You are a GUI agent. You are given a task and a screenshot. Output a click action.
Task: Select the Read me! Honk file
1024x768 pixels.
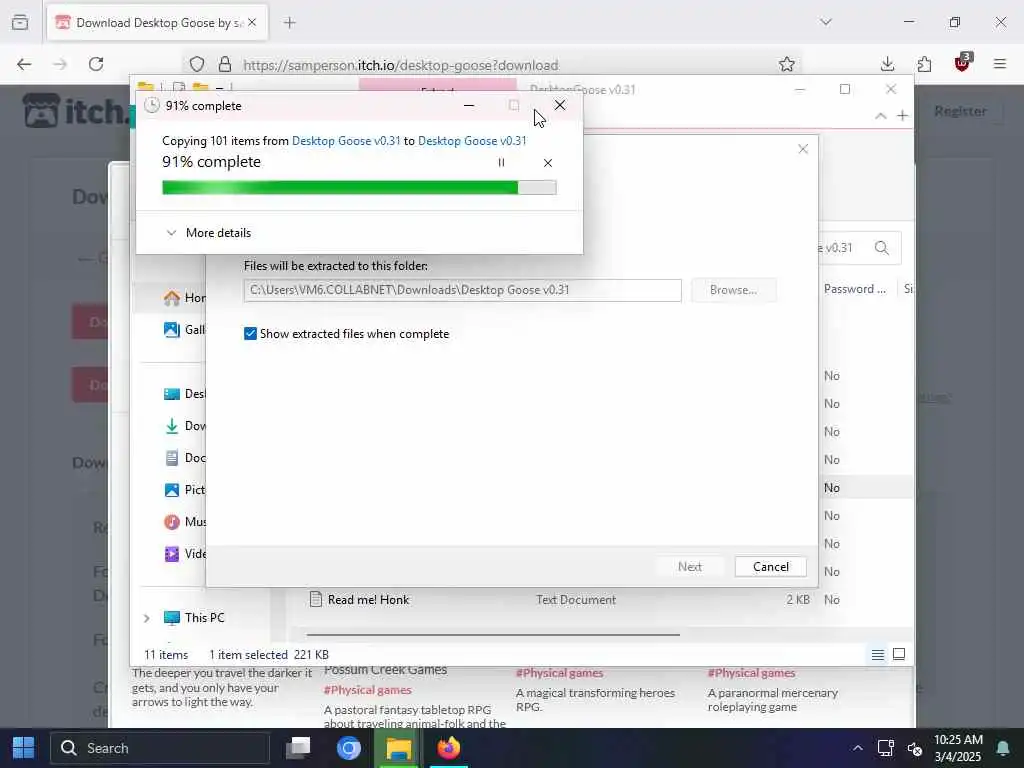(368, 600)
